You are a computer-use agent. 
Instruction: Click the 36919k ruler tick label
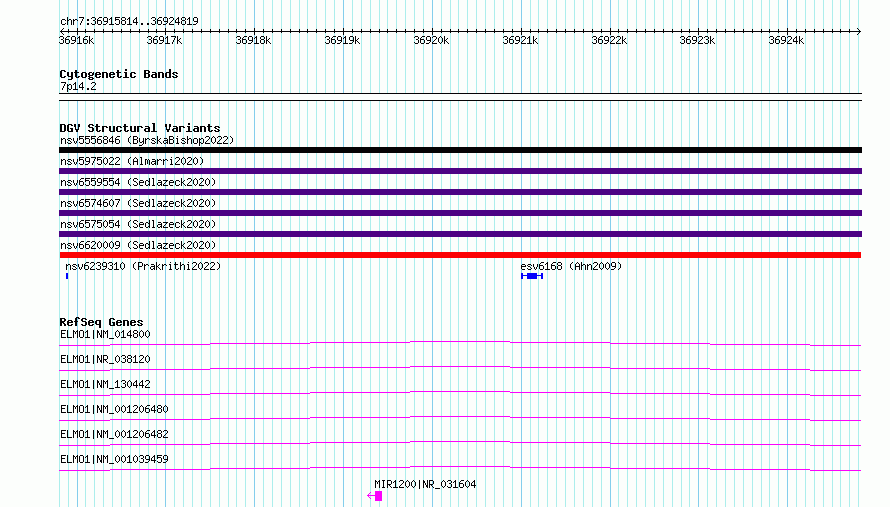point(342,40)
